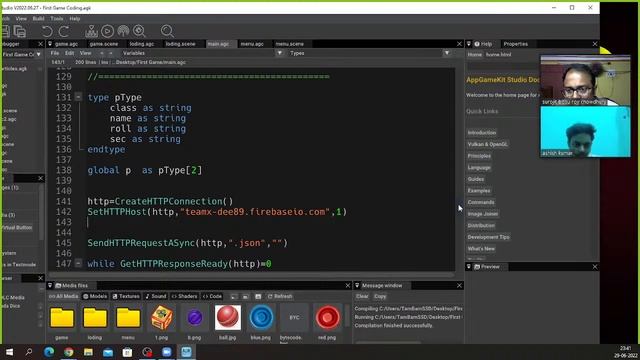Launch Microsoft Edge from taskbar
Image resolution: width=640 pixels, height=360 pixels.
click(x=49, y=352)
